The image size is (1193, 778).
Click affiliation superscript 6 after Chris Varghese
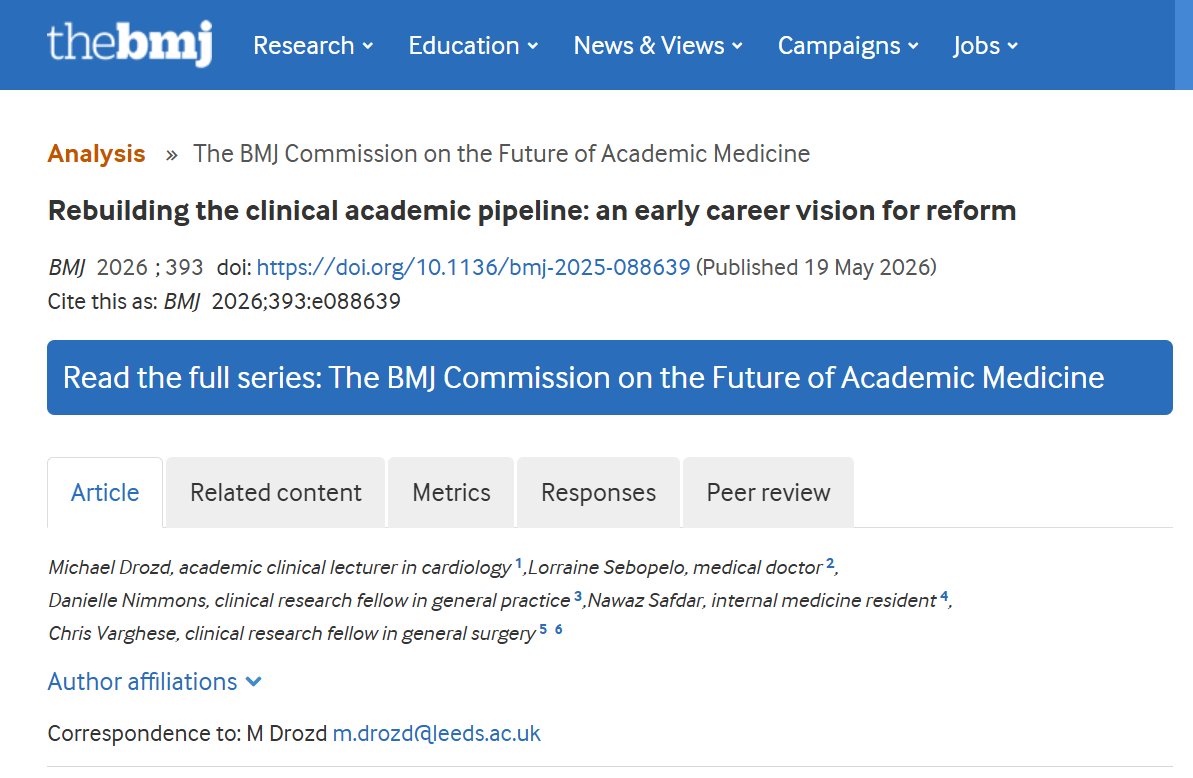pyautogui.click(x=558, y=629)
